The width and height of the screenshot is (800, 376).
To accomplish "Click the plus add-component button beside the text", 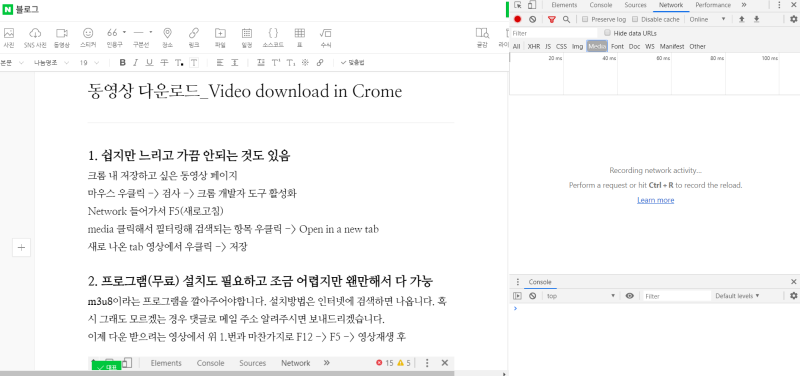I will pyautogui.click(x=21, y=248).
